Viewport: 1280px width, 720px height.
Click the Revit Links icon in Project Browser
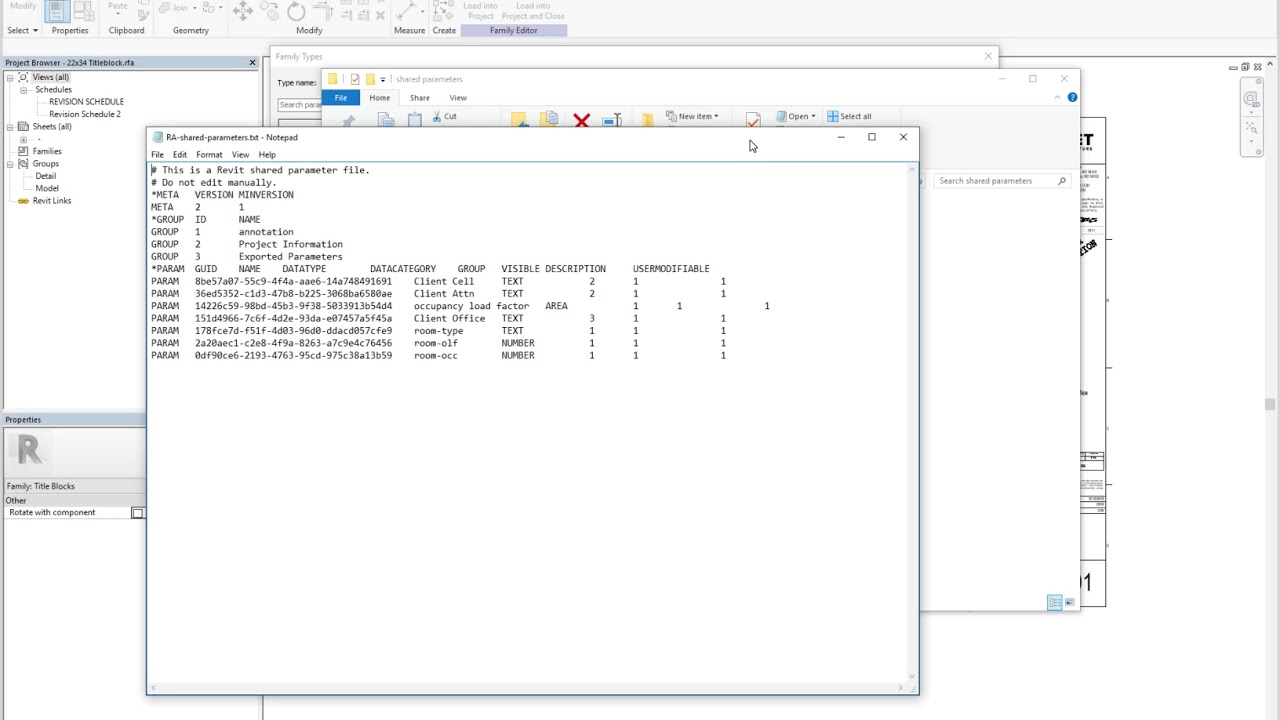(x=23, y=200)
